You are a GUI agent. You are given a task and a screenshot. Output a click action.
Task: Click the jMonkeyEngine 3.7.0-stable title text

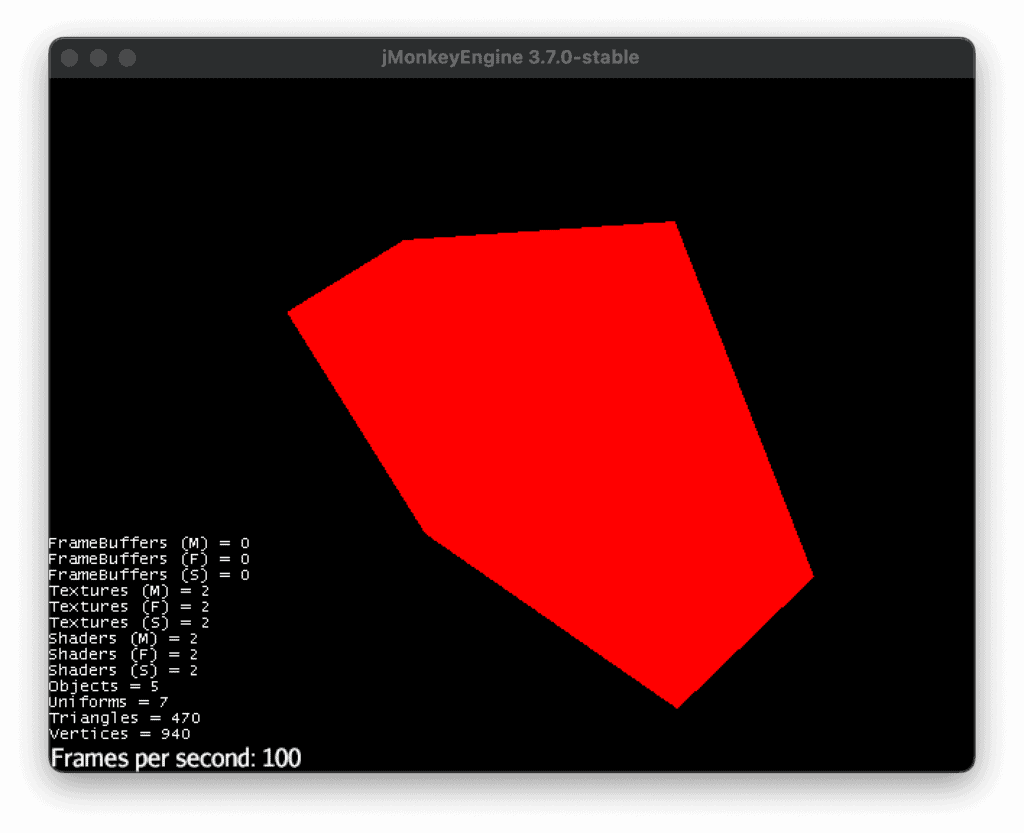click(x=510, y=58)
